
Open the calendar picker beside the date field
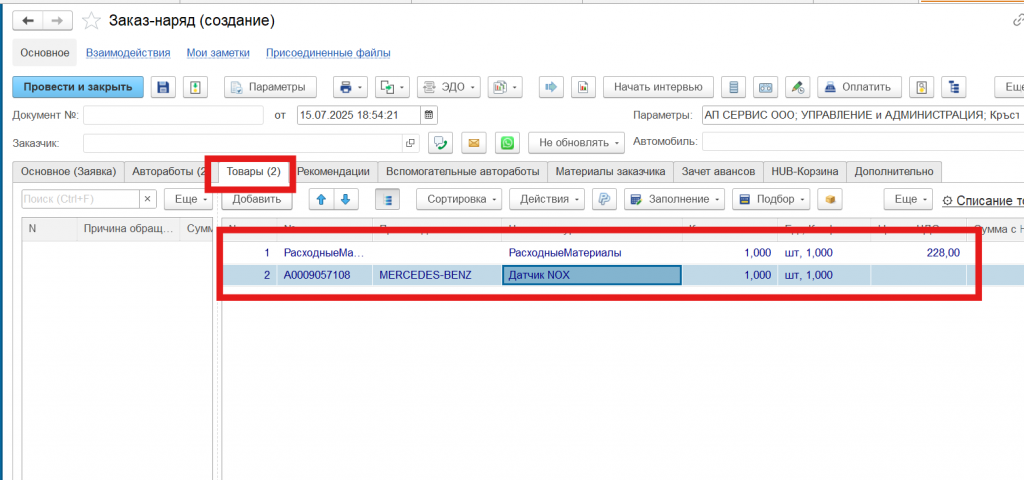[429, 115]
